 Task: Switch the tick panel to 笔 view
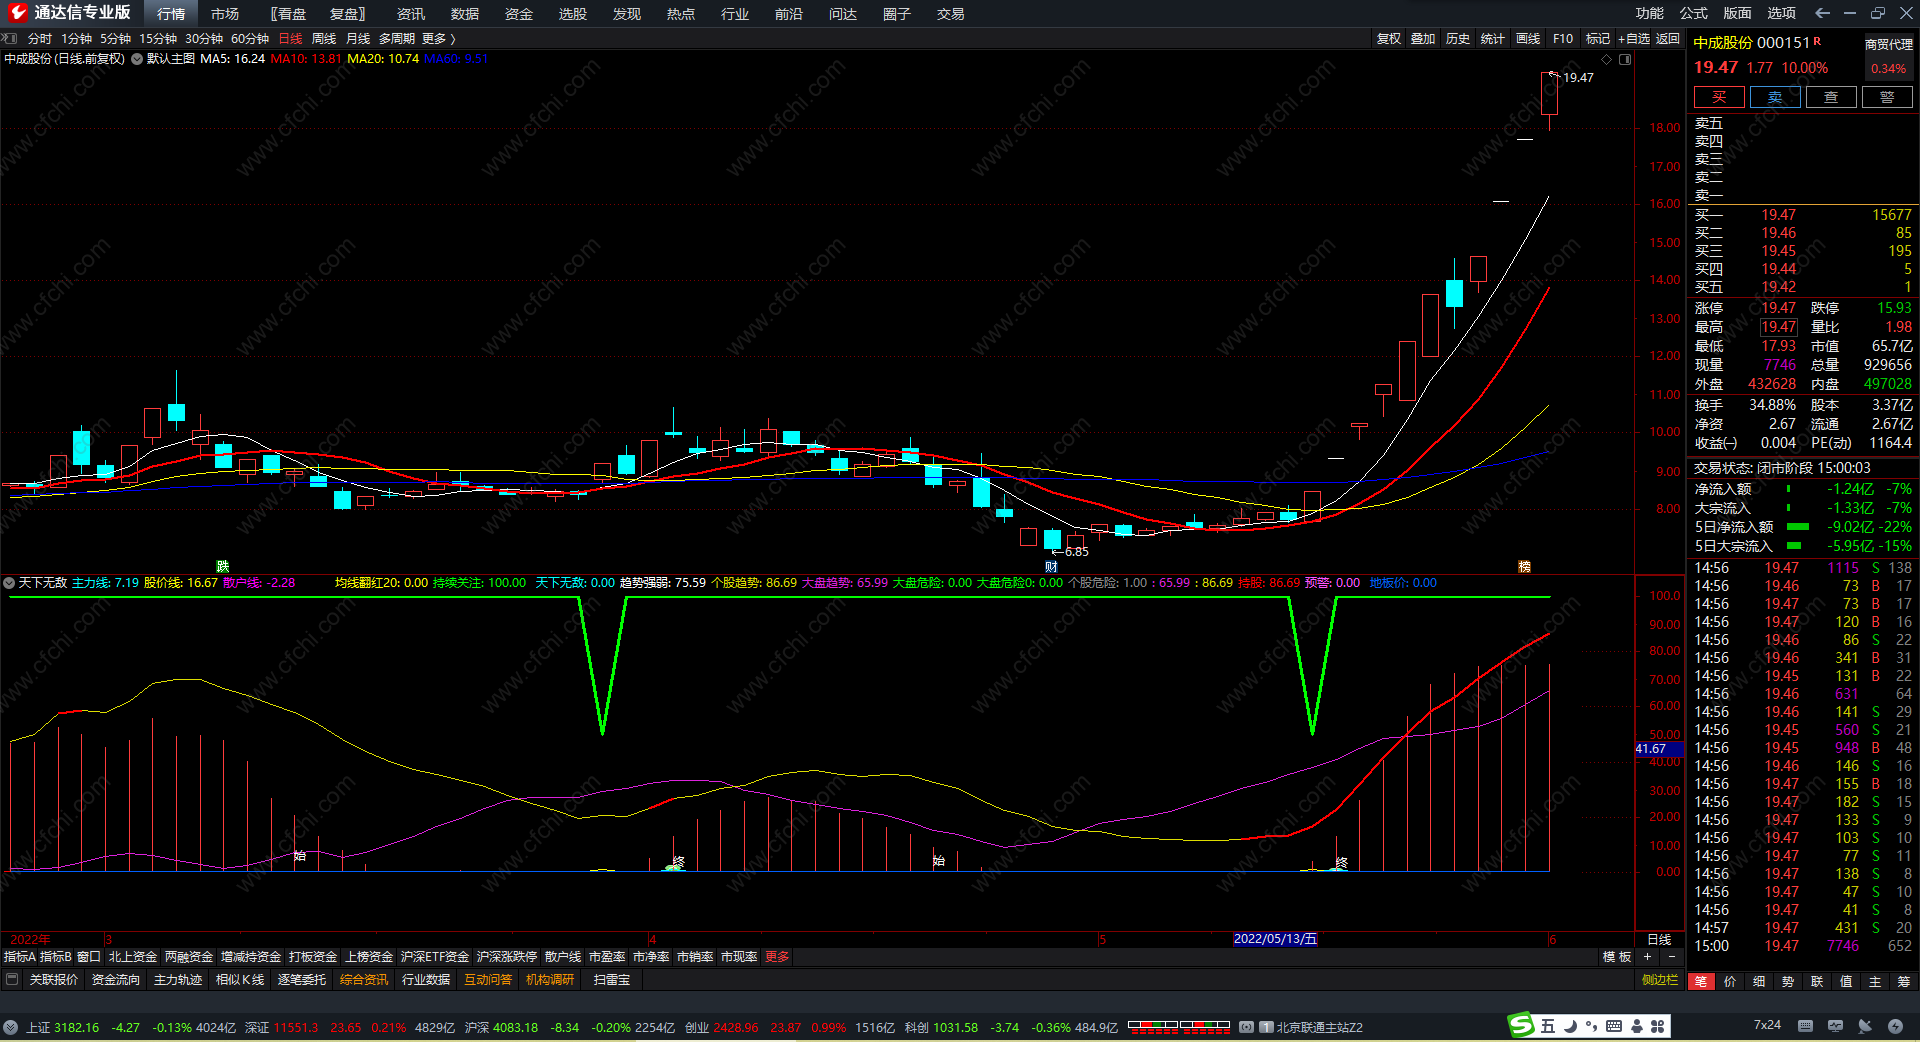tap(1701, 982)
